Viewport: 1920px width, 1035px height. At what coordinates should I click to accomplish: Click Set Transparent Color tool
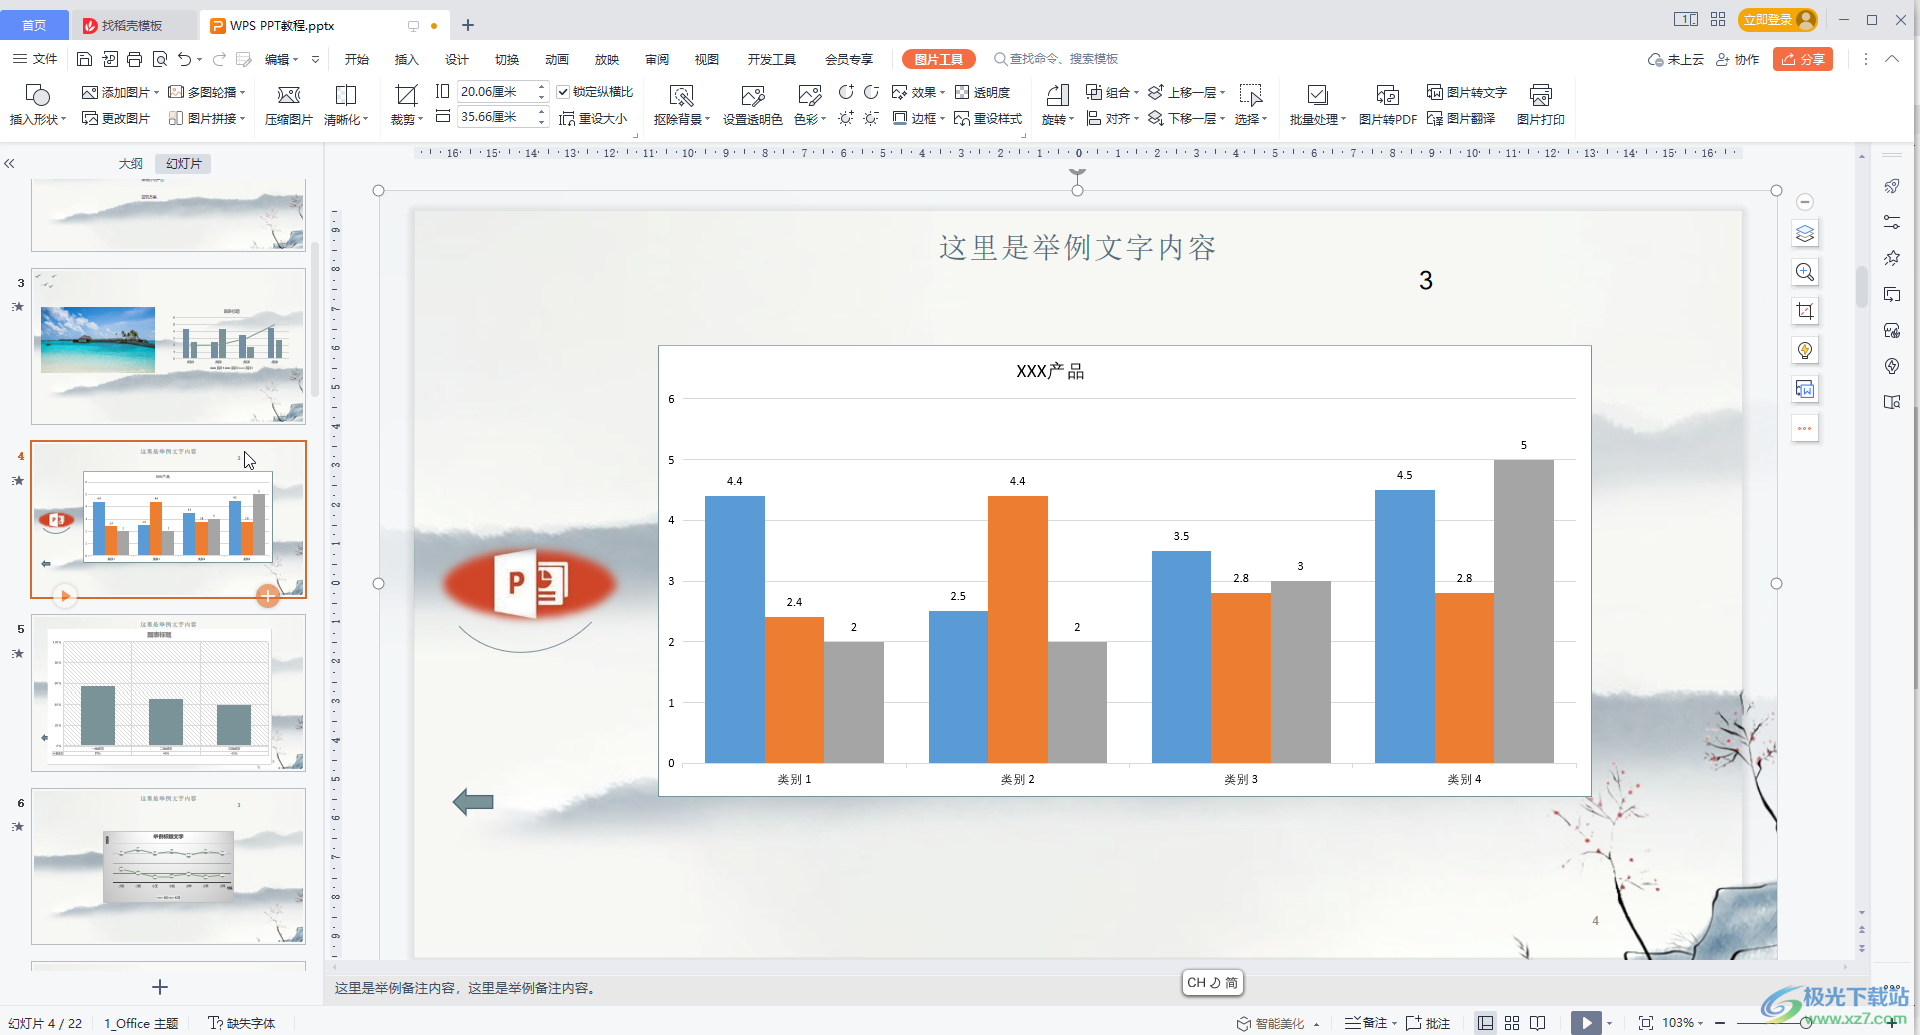(752, 105)
